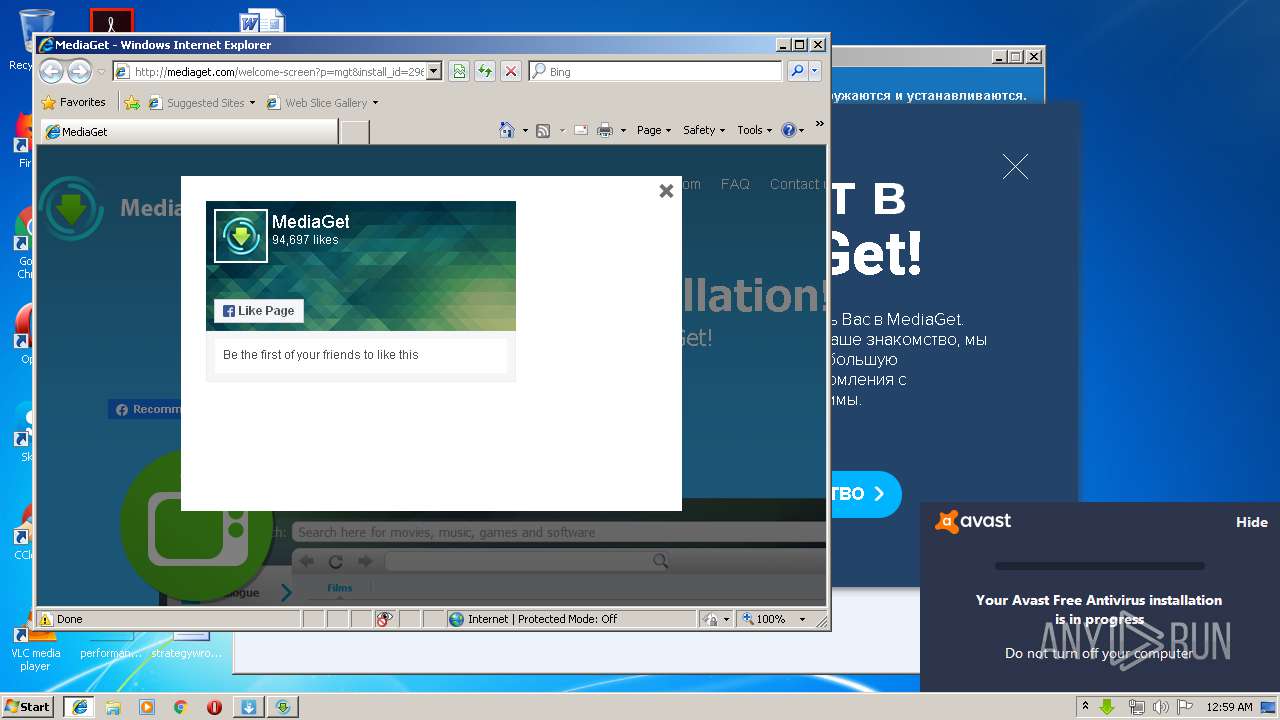Viewport: 1280px width, 720px height.
Task: Show hidden system tray icons
Action: click(1085, 707)
